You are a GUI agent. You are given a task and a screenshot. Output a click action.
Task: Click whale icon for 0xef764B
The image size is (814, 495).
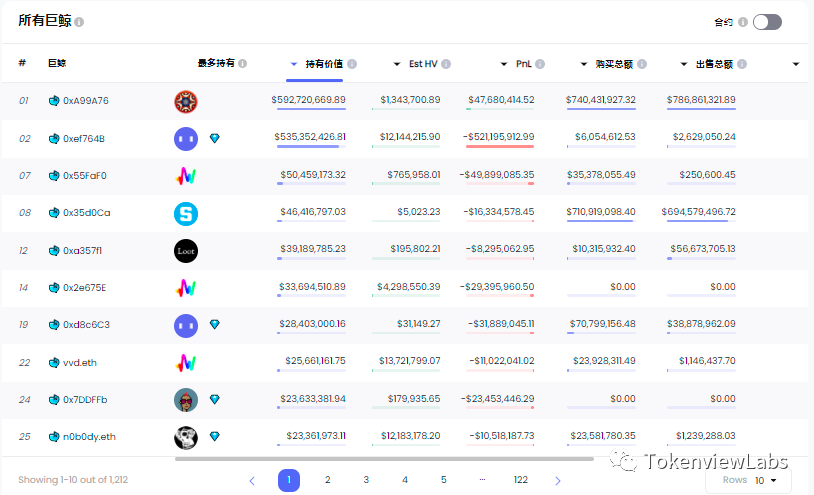(x=54, y=139)
